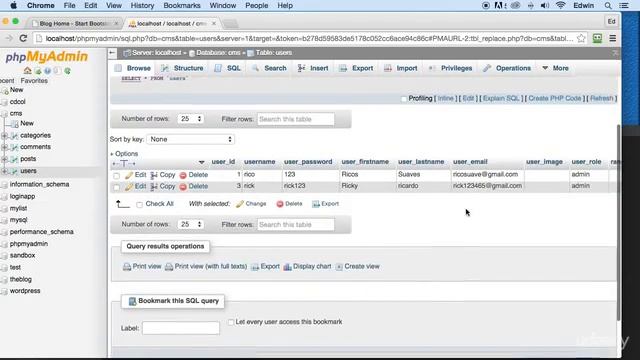Open the top Number of rows dropdown
Screen dimensions: 640x360
click(x=191, y=119)
